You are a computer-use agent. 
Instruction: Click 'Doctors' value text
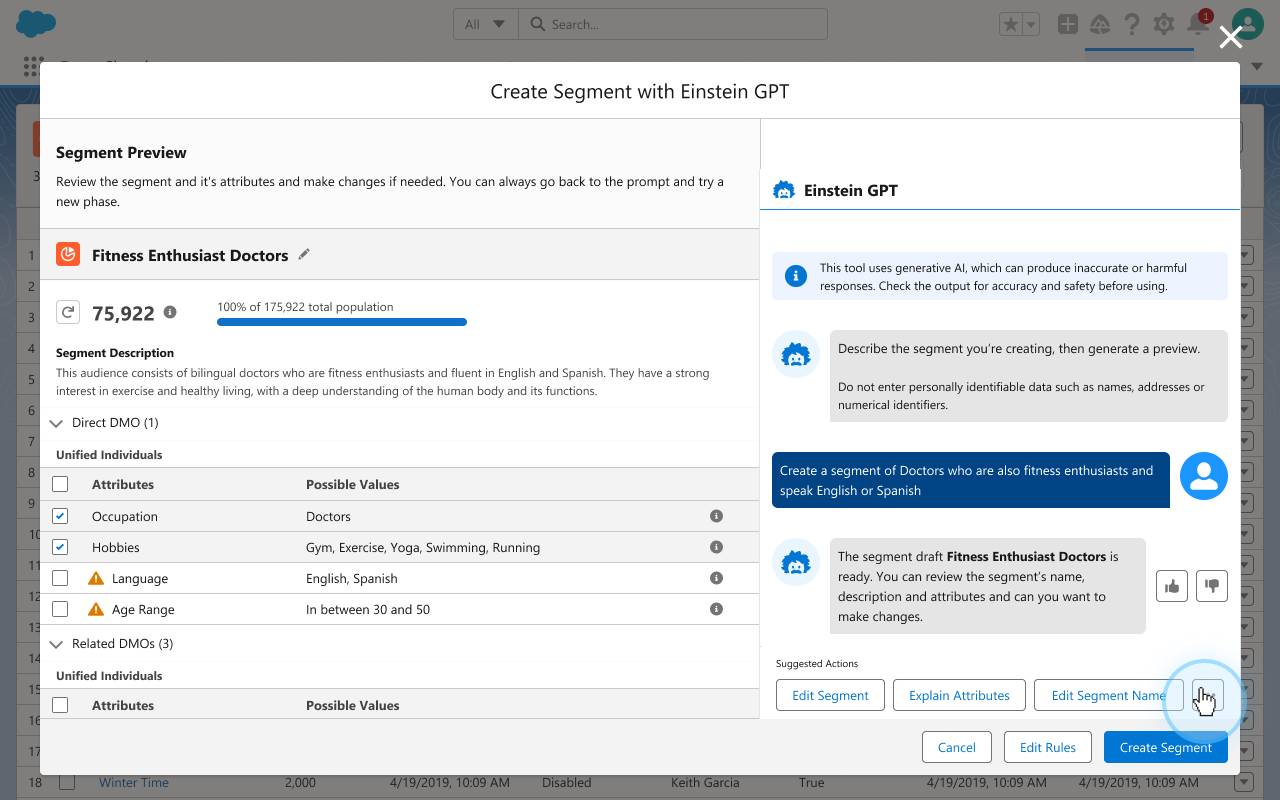pyautogui.click(x=328, y=516)
